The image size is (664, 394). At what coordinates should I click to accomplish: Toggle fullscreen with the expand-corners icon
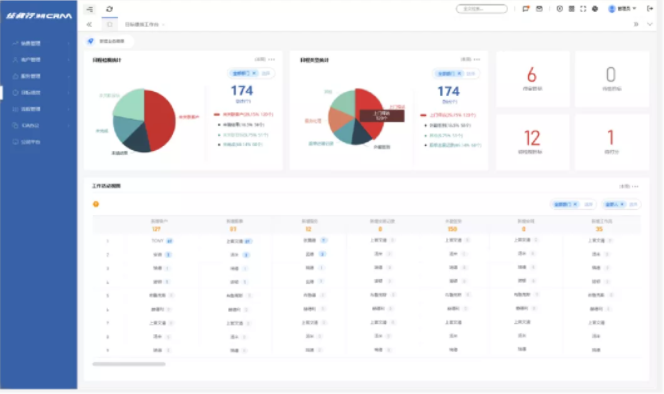(x=583, y=8)
